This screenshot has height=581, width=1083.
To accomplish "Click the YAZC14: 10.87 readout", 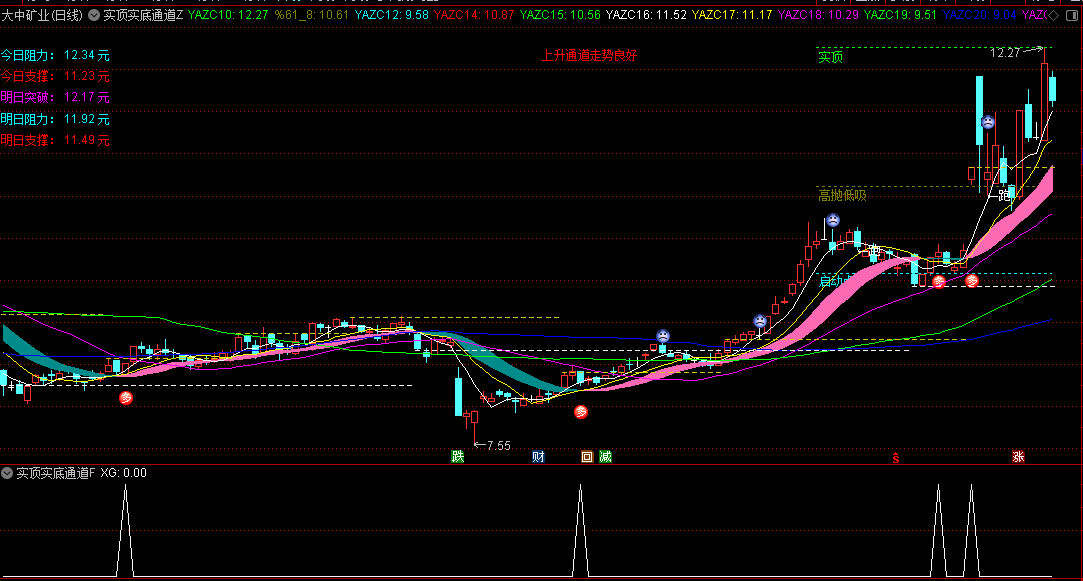I will point(474,15).
